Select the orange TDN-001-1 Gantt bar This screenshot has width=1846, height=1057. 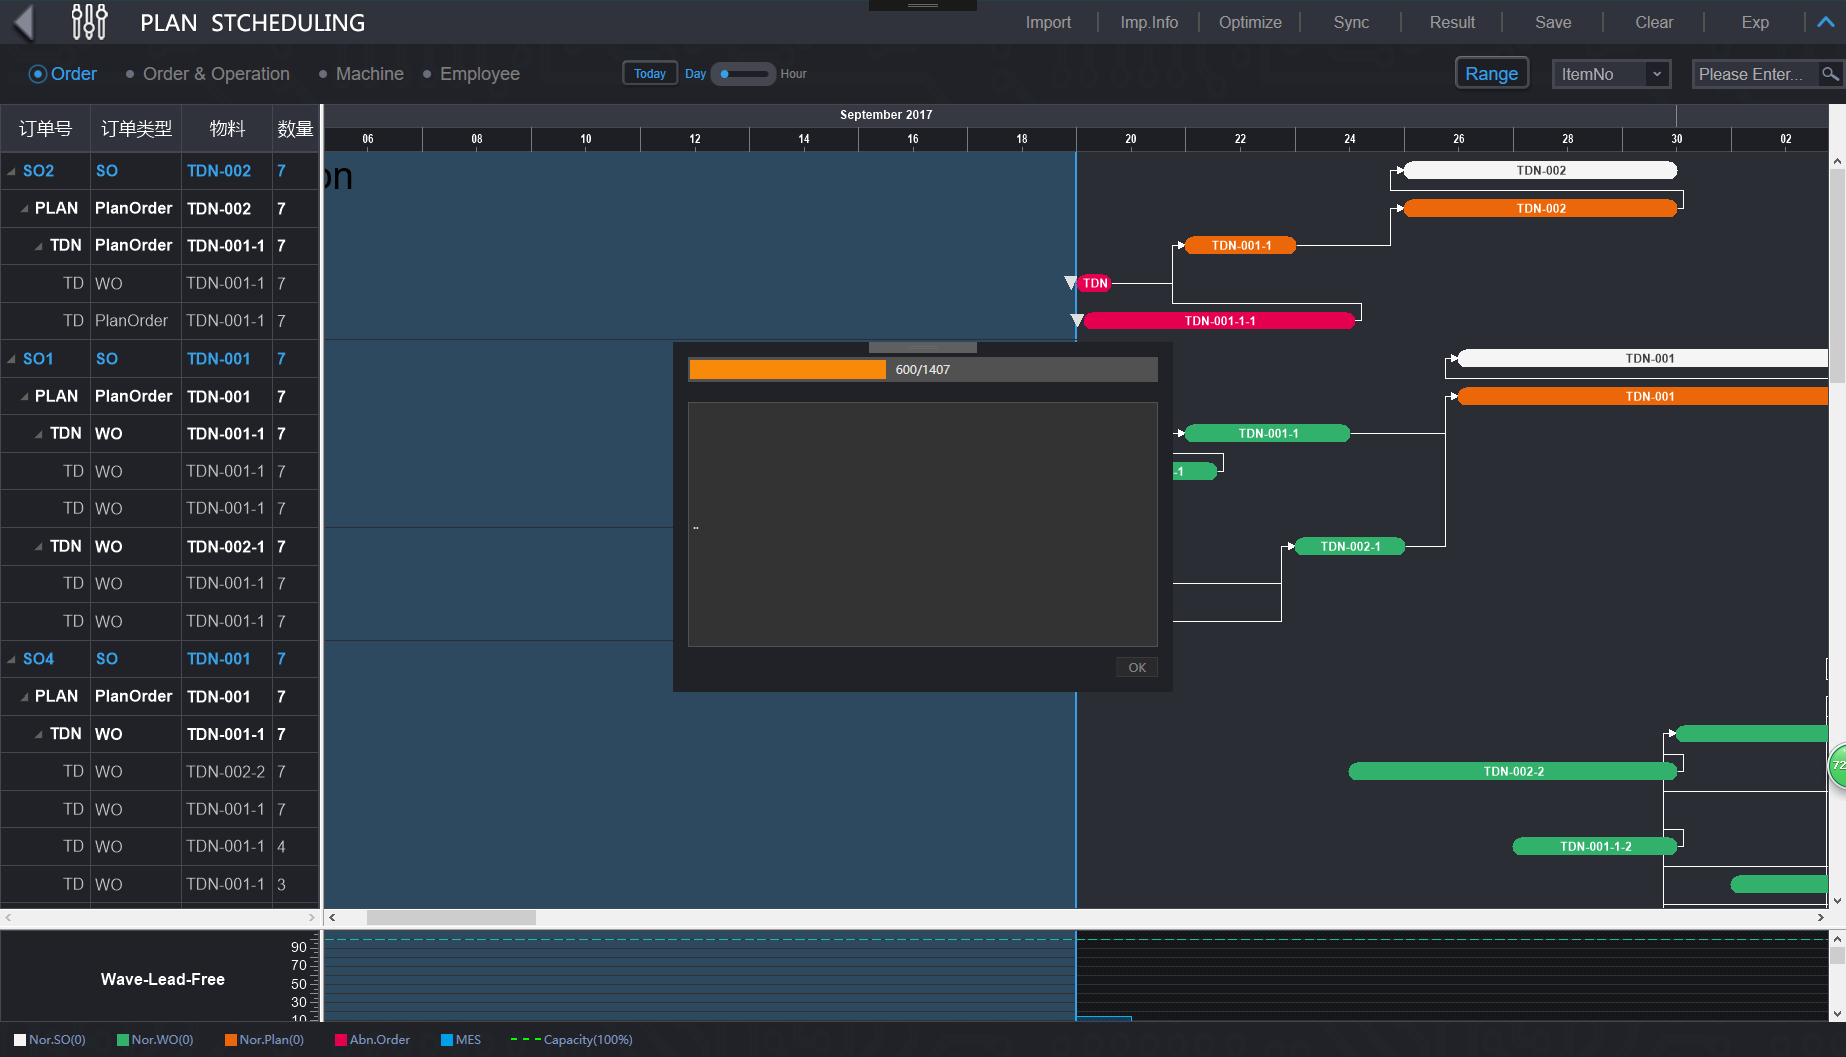[x=1240, y=246]
